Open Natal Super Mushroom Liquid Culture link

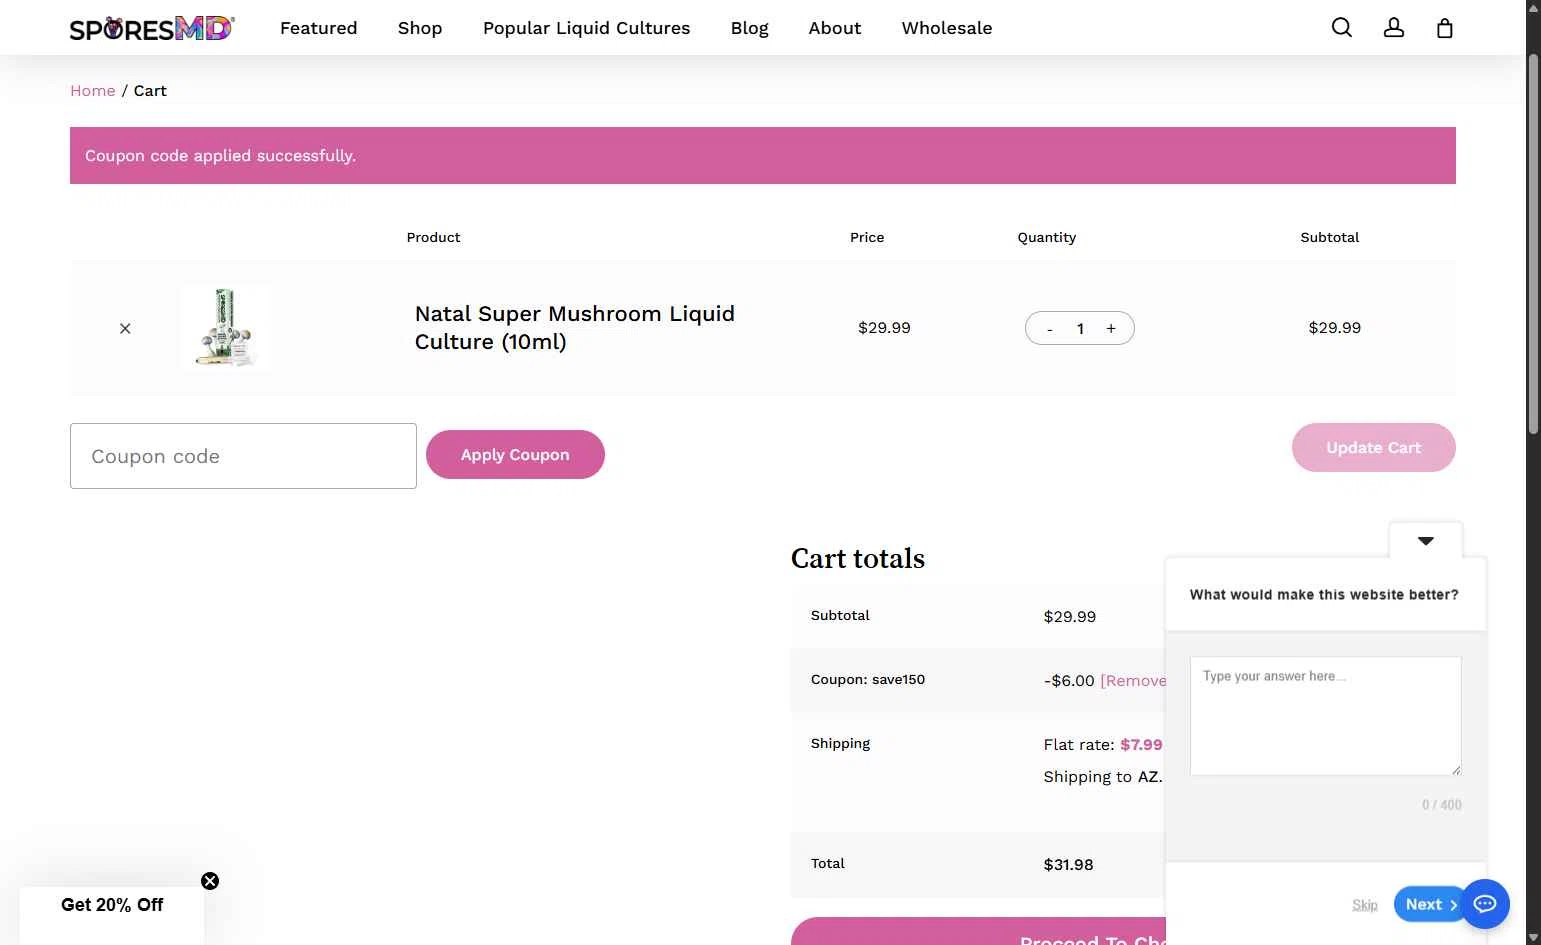click(575, 328)
